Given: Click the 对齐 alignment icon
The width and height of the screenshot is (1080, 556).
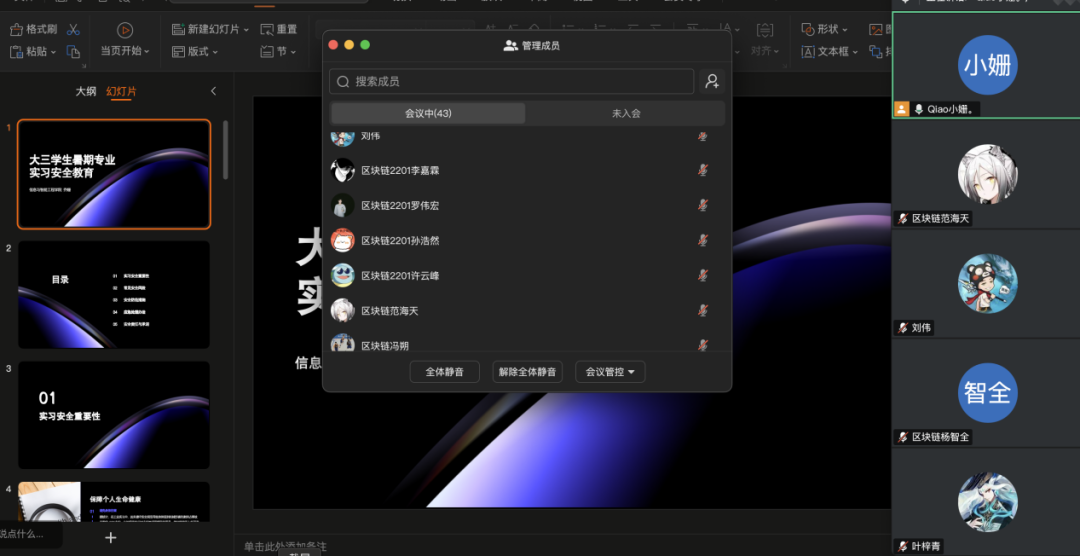Looking at the screenshot, I should pos(765,30).
